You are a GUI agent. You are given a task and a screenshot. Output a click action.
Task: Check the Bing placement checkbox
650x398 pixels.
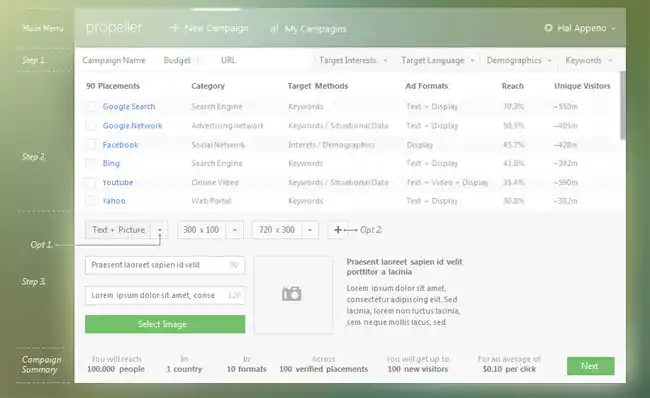[91, 163]
